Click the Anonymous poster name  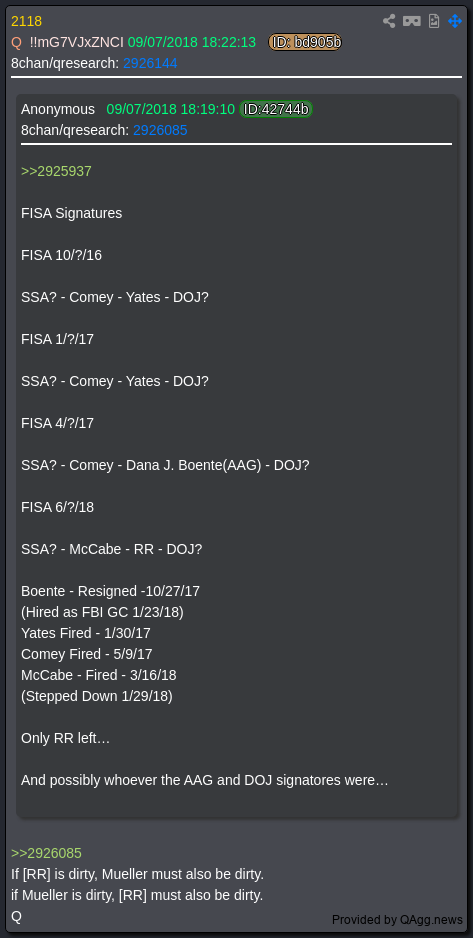pyautogui.click(x=58, y=109)
